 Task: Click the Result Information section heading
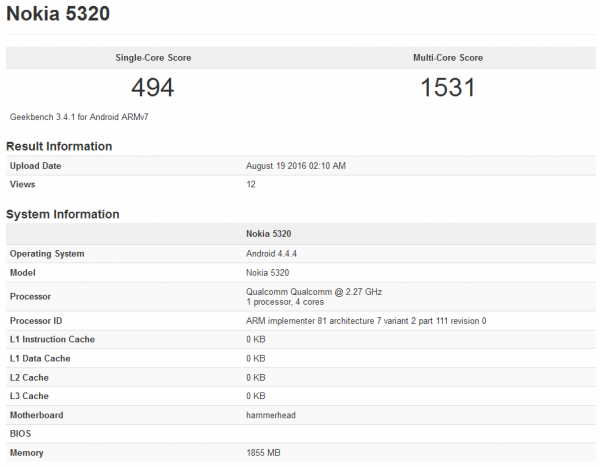click(59, 146)
